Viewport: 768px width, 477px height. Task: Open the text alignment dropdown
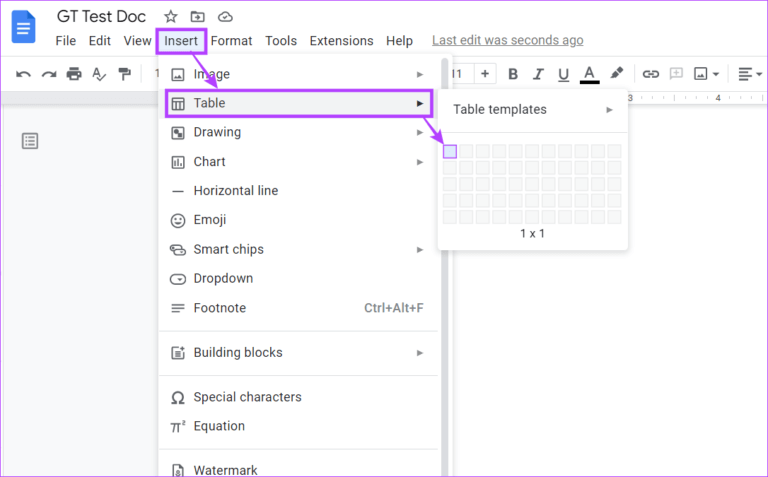click(x=749, y=73)
